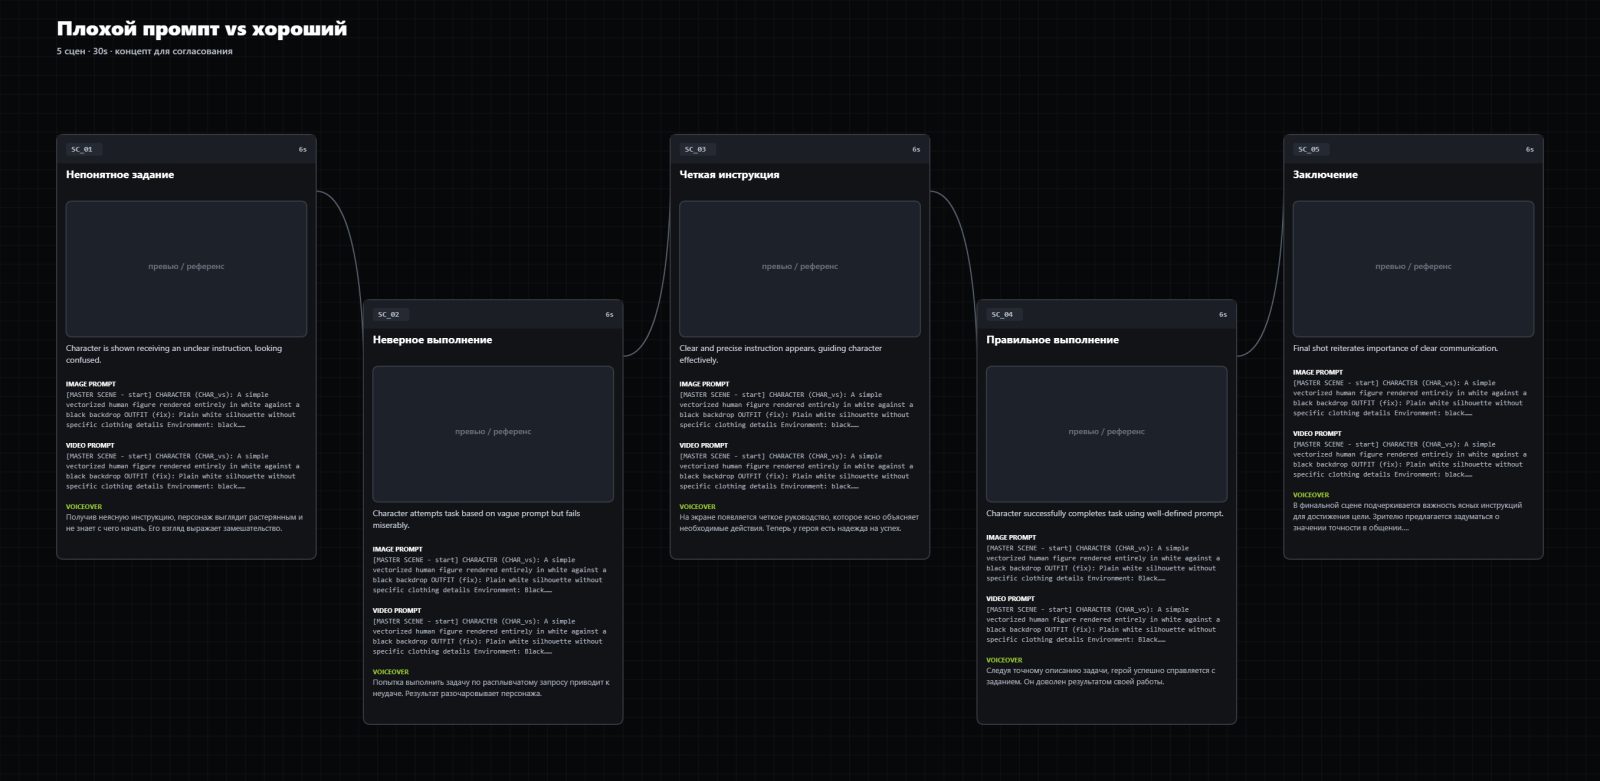The height and width of the screenshot is (781, 1600).
Task: Click the scene title "Неверное выполнение"
Action: (433, 340)
